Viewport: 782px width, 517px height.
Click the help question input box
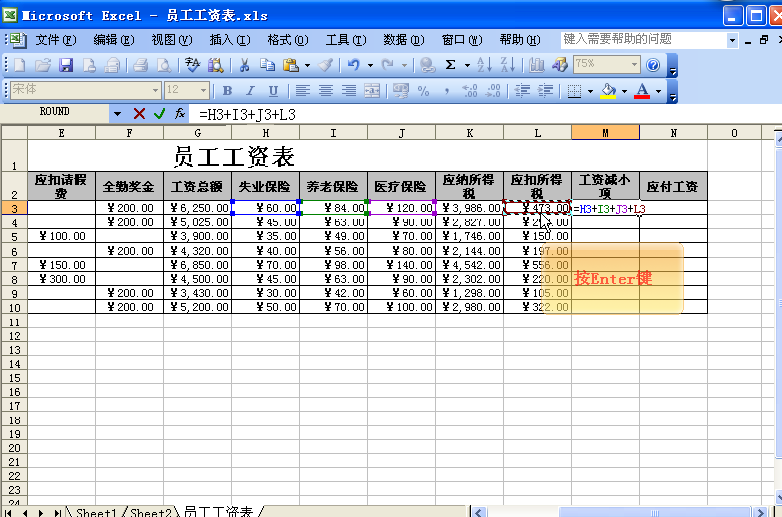[643, 40]
